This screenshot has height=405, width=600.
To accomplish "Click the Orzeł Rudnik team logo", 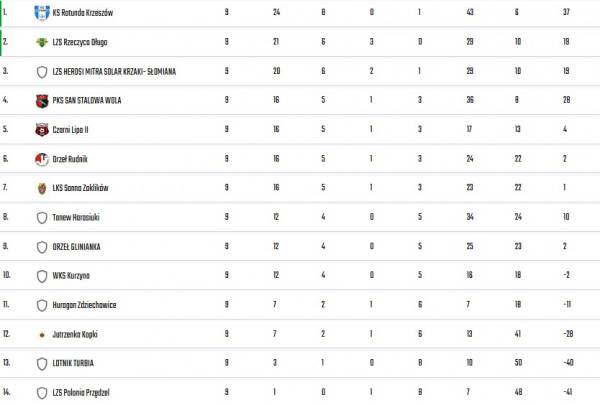I will [41, 159].
